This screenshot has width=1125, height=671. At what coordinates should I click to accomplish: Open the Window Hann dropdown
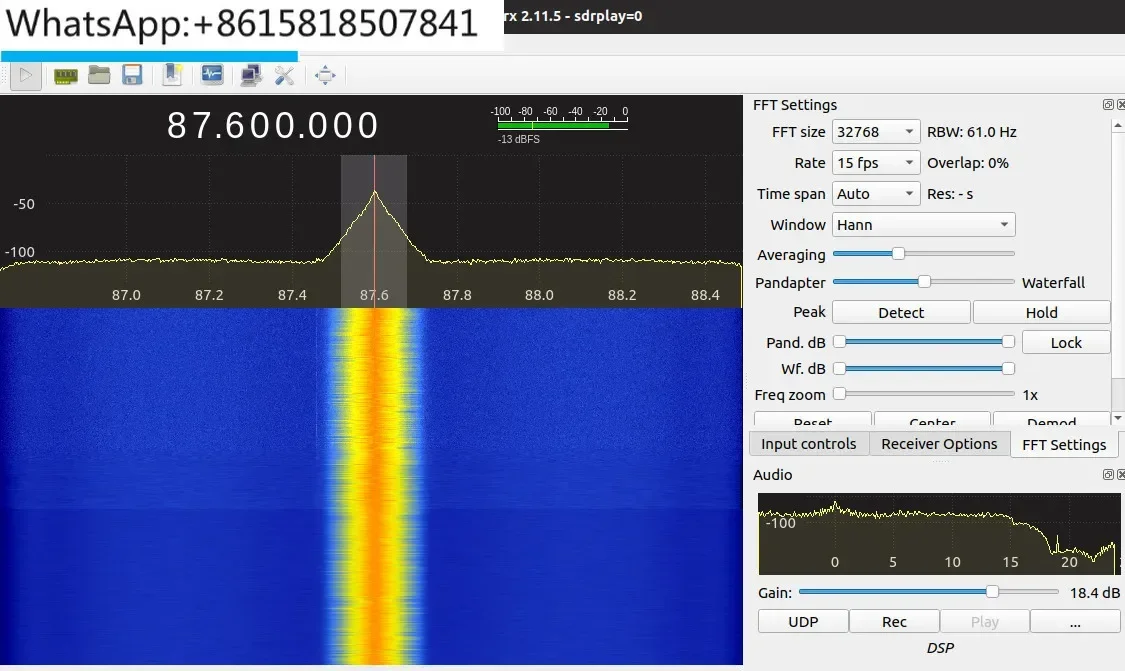point(924,225)
